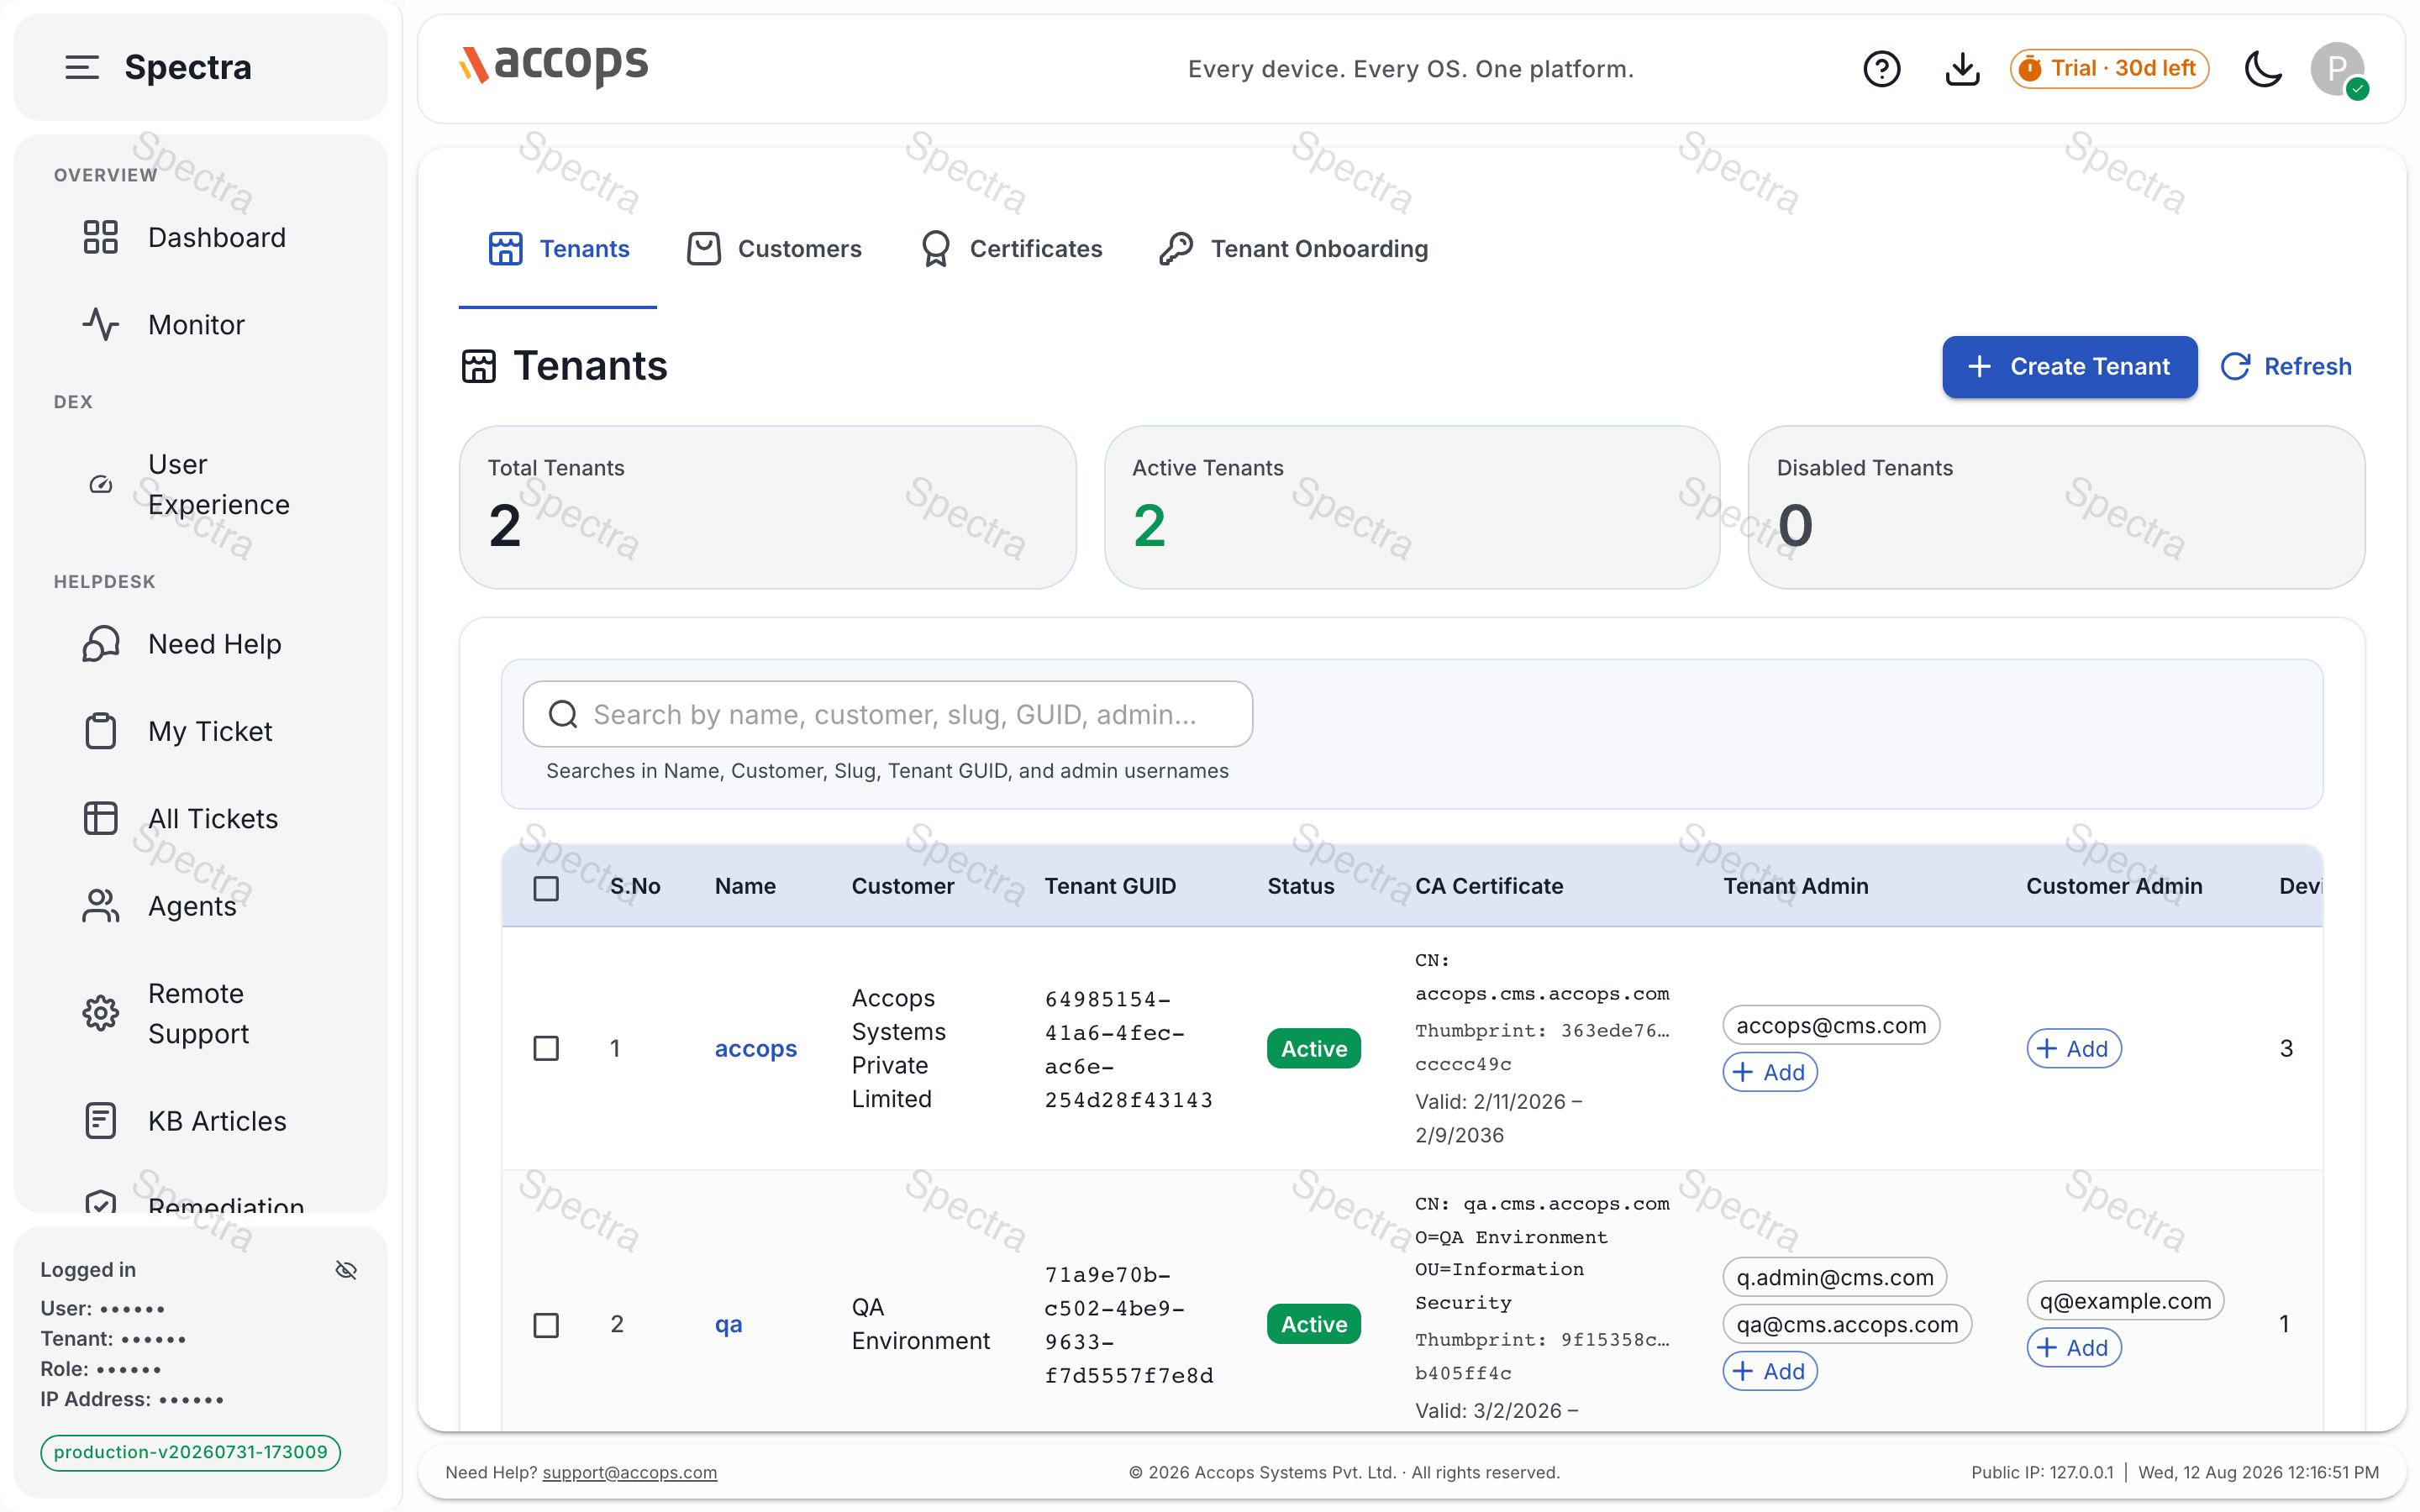The width and height of the screenshot is (2420, 1512).
Task: Click the Customer Admin column header
Action: pyautogui.click(x=2113, y=886)
